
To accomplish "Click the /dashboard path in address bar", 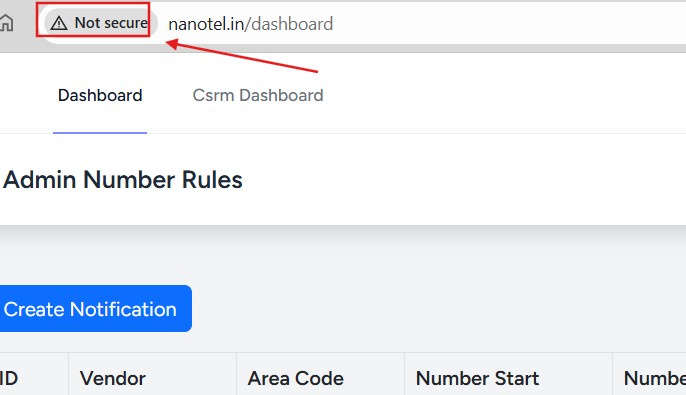I will point(289,24).
